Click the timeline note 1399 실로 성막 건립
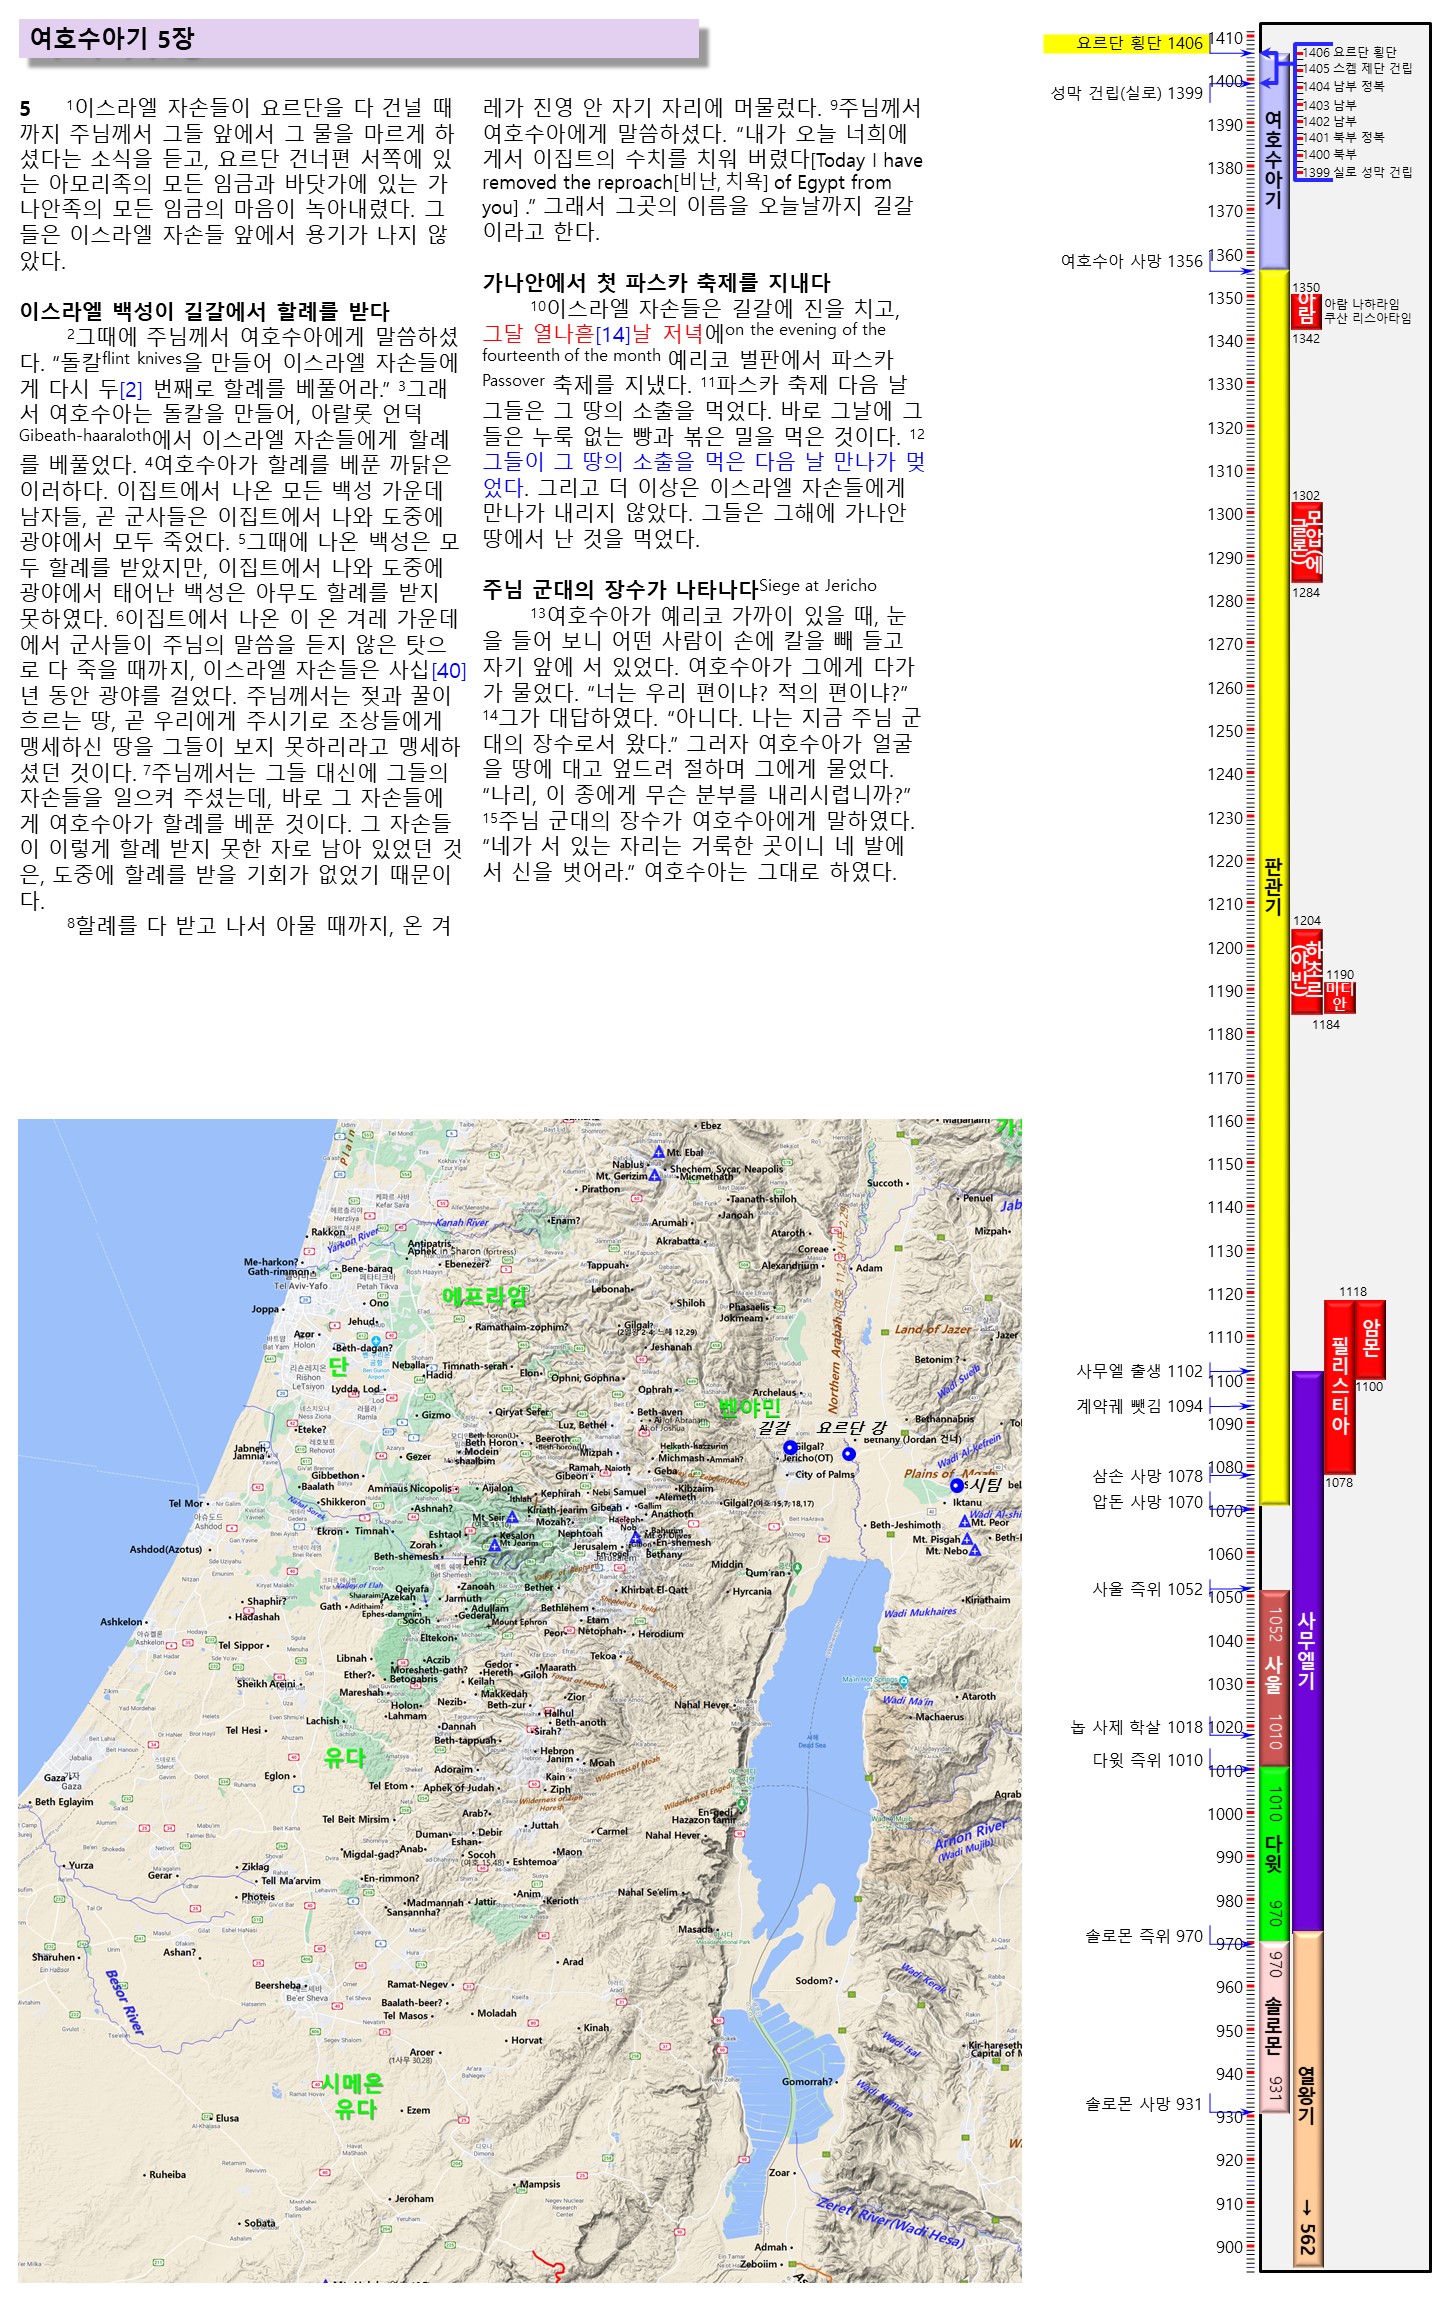 (1358, 172)
